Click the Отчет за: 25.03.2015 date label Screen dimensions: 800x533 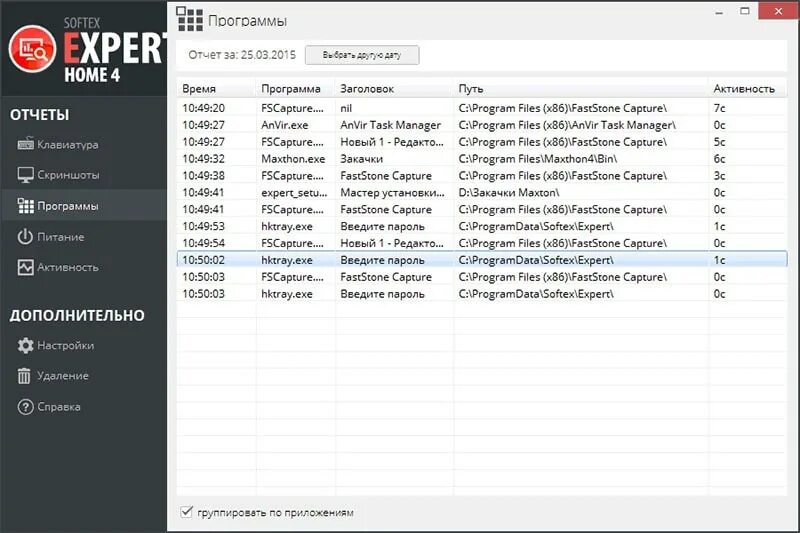(x=242, y=55)
